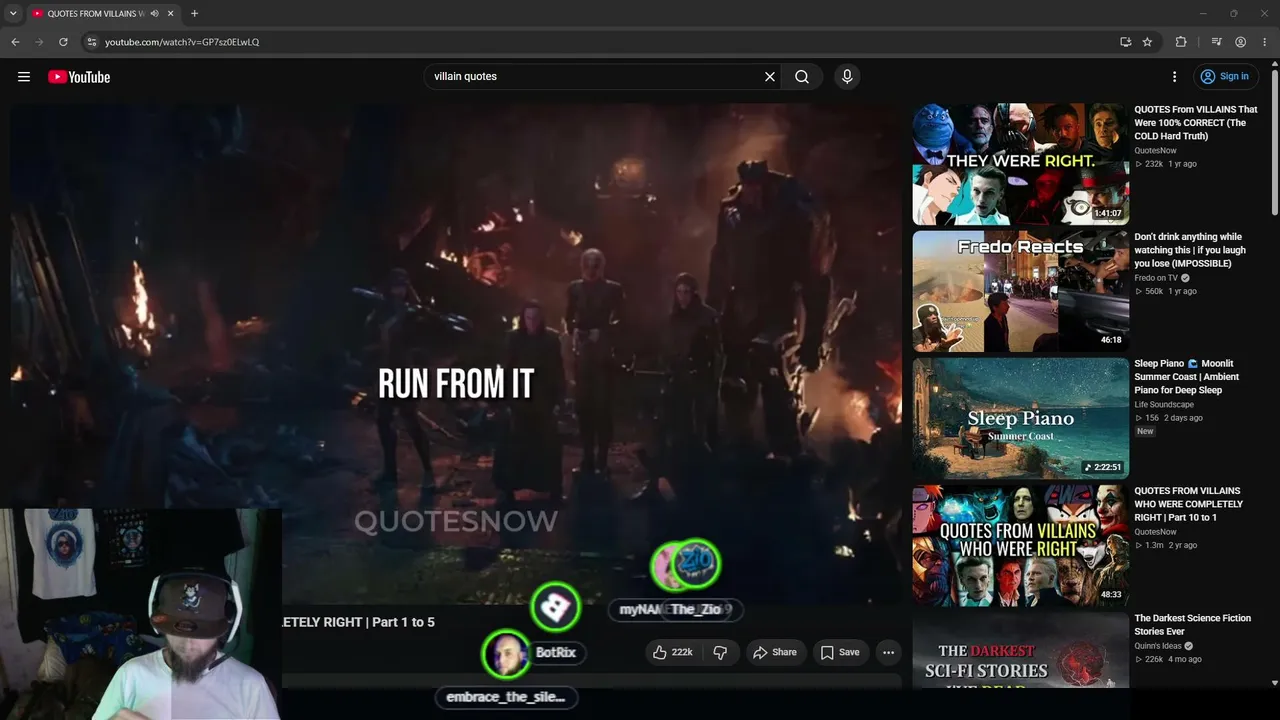
Task: Open the Darkest Sci-Fi Stories thumbnail
Action: tap(1020, 650)
